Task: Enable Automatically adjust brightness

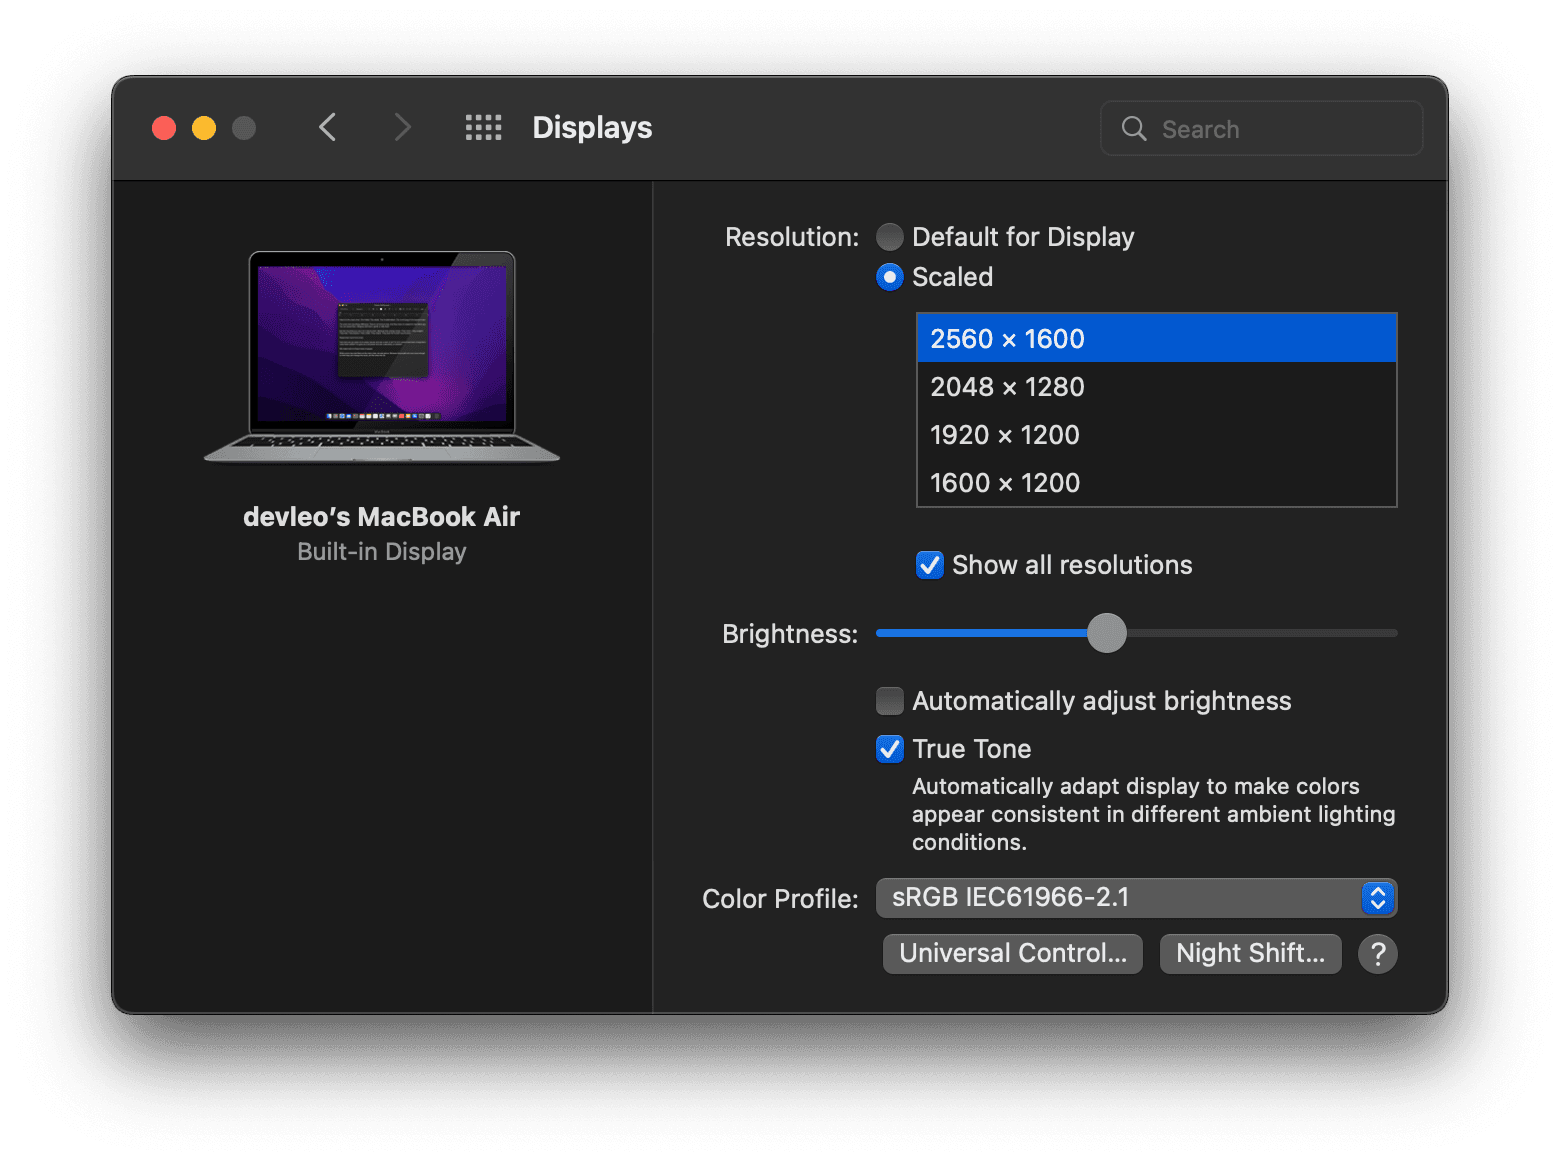Action: coord(889,701)
